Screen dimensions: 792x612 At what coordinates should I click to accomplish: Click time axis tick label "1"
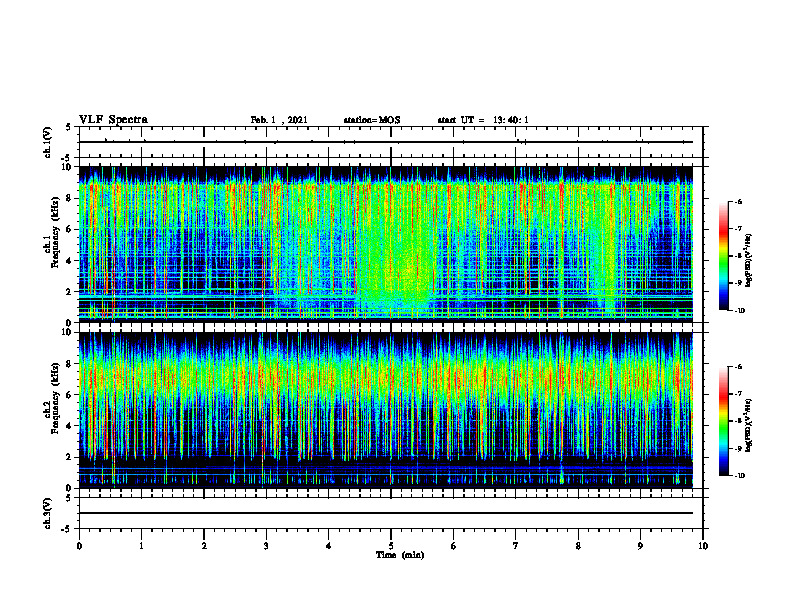(141, 546)
